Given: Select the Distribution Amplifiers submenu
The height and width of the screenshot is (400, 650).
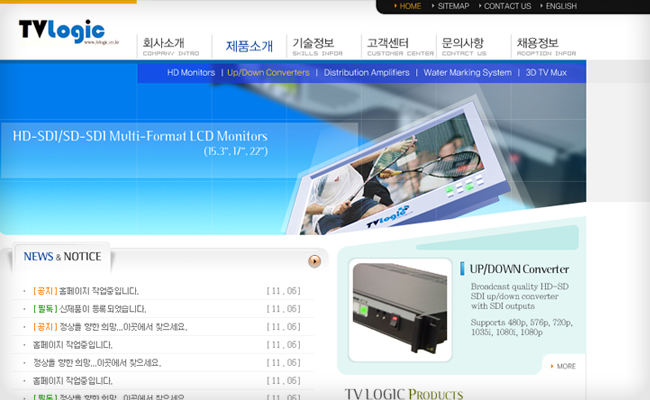Looking at the screenshot, I should pos(366,73).
